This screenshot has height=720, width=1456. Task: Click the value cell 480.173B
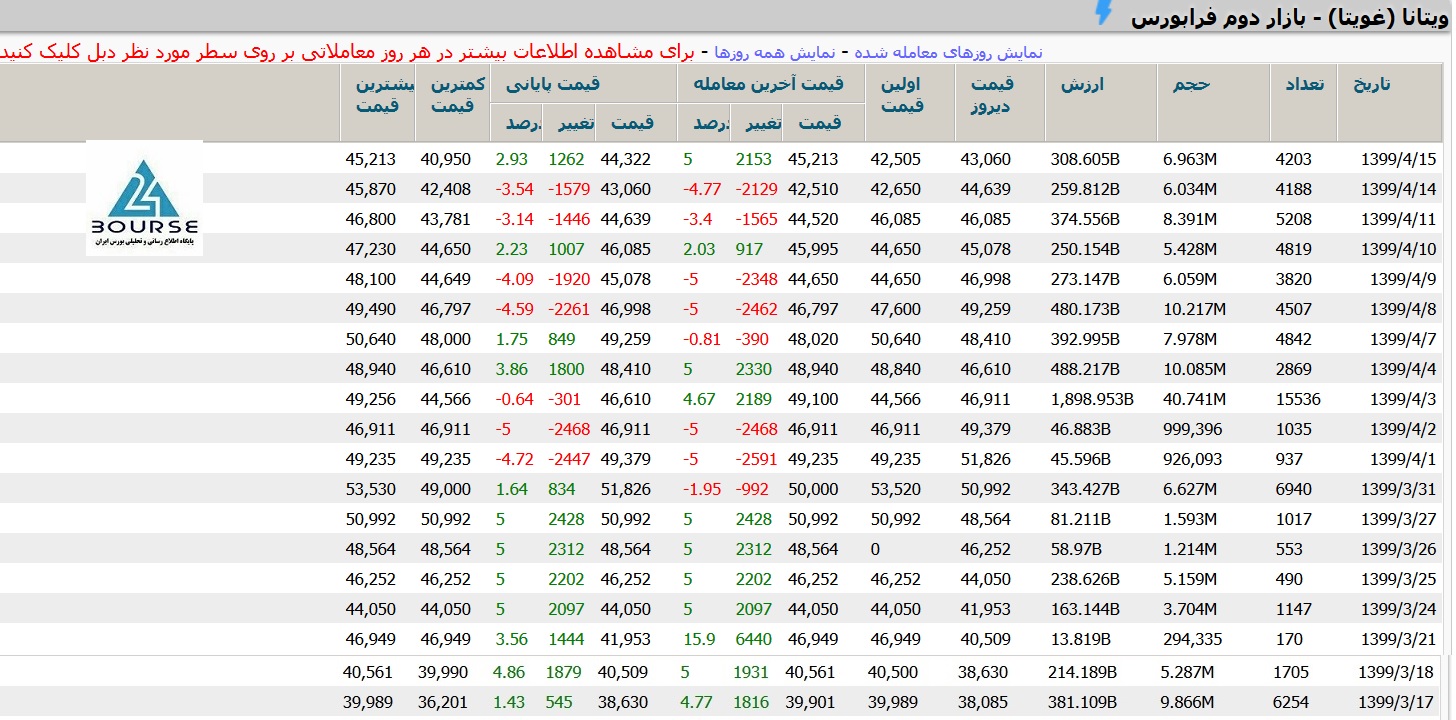point(1085,309)
